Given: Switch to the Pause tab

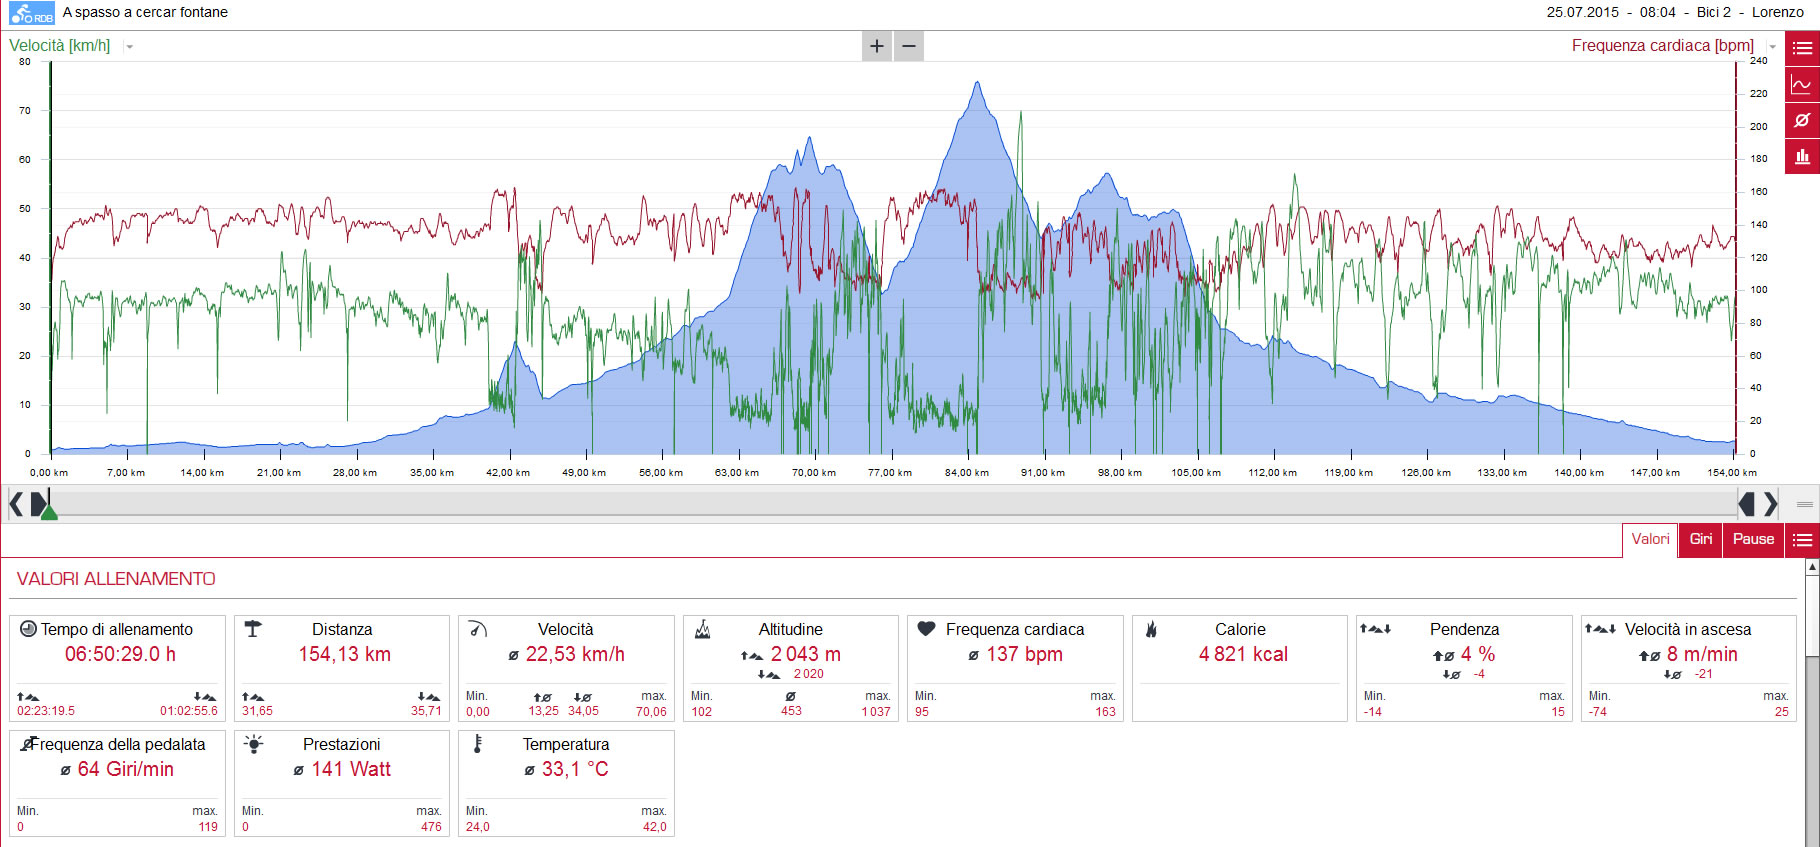Looking at the screenshot, I should tap(1753, 540).
